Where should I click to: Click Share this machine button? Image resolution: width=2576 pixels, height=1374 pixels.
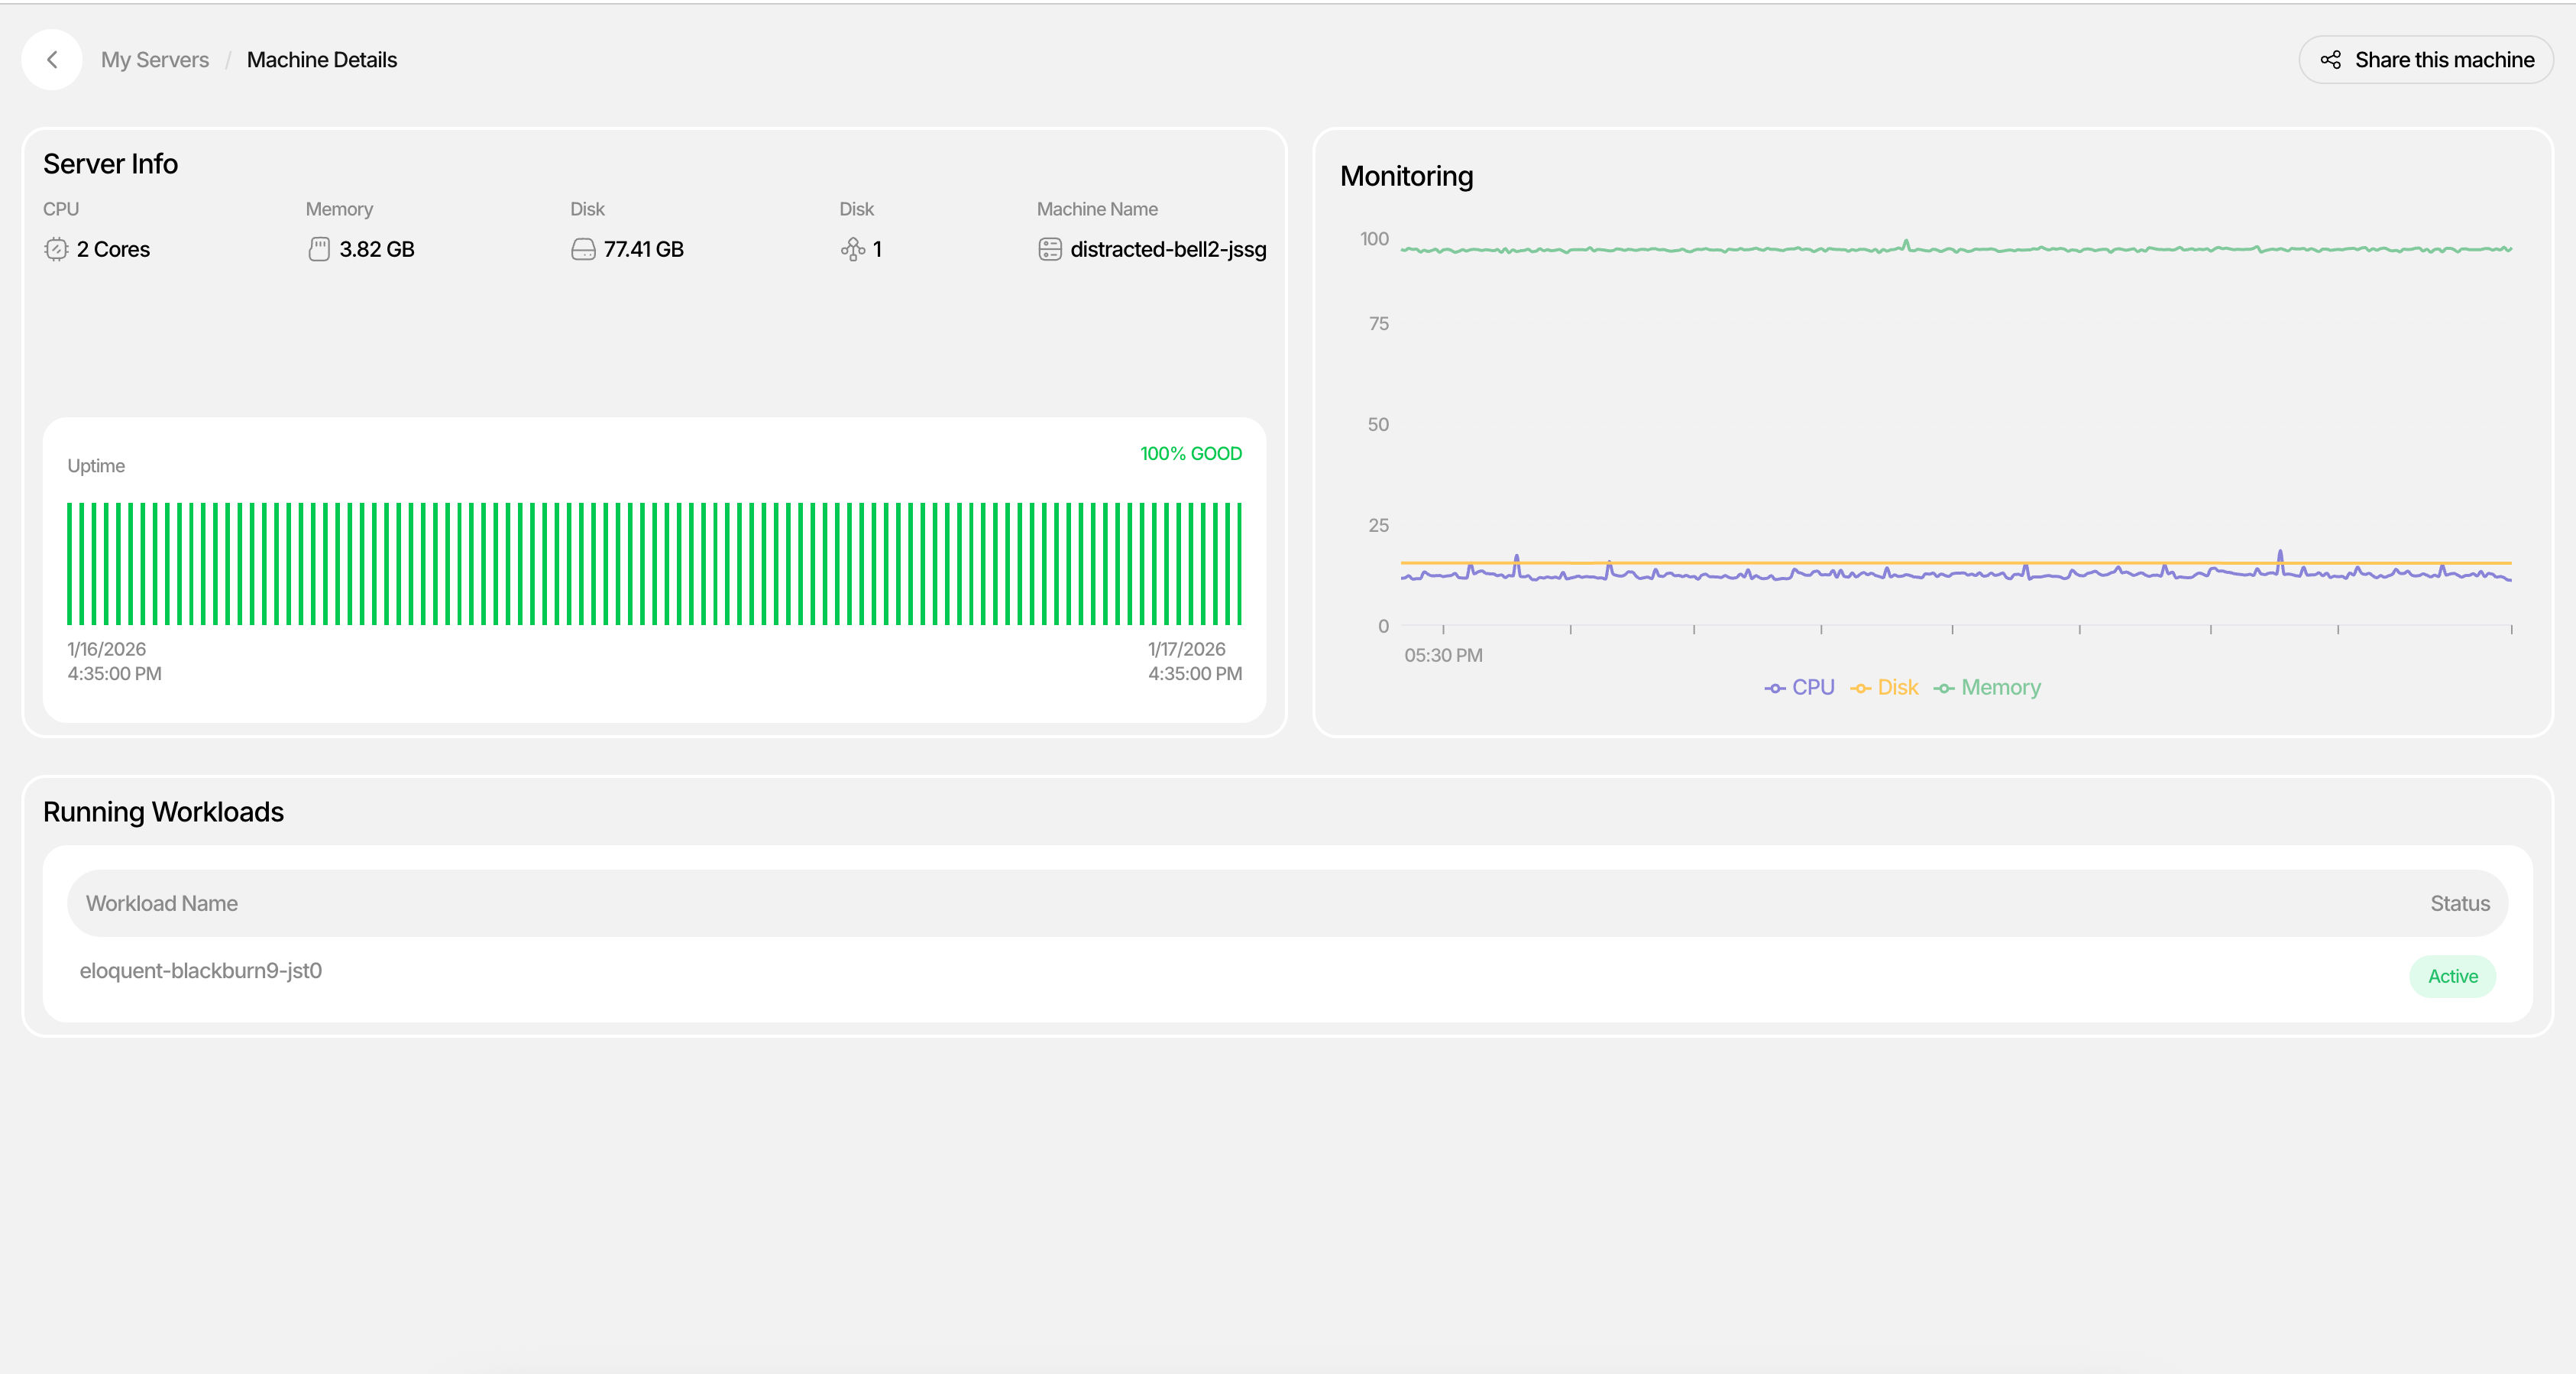[2426, 60]
